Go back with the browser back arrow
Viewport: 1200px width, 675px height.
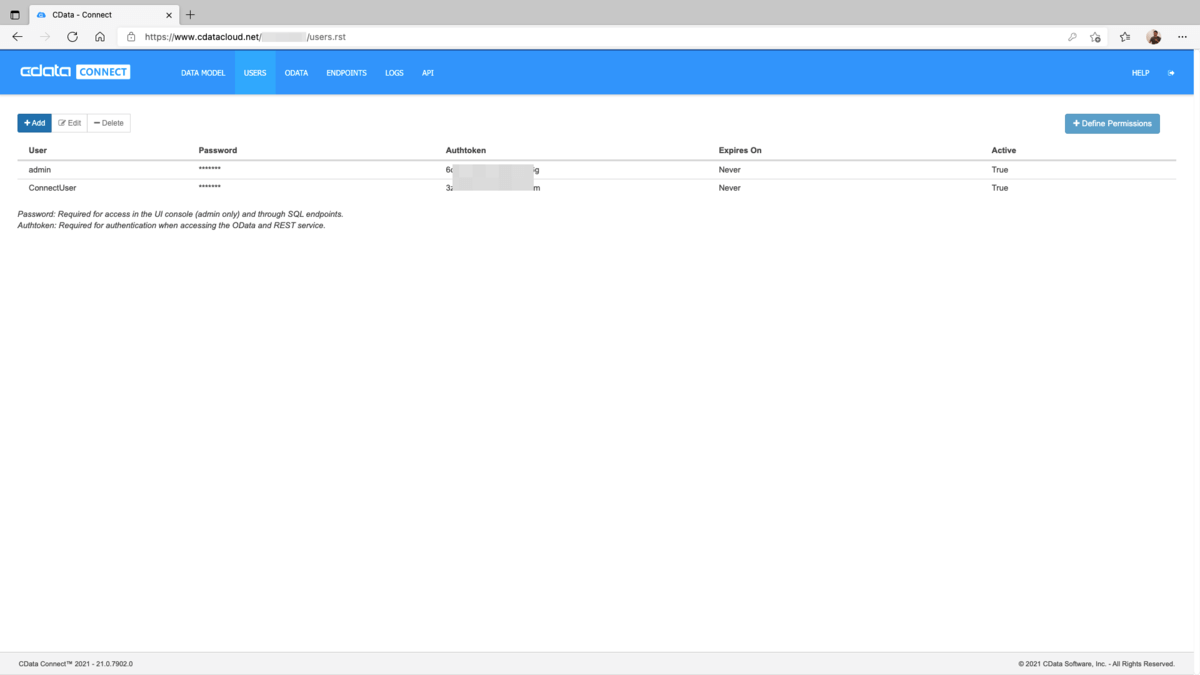coord(17,37)
